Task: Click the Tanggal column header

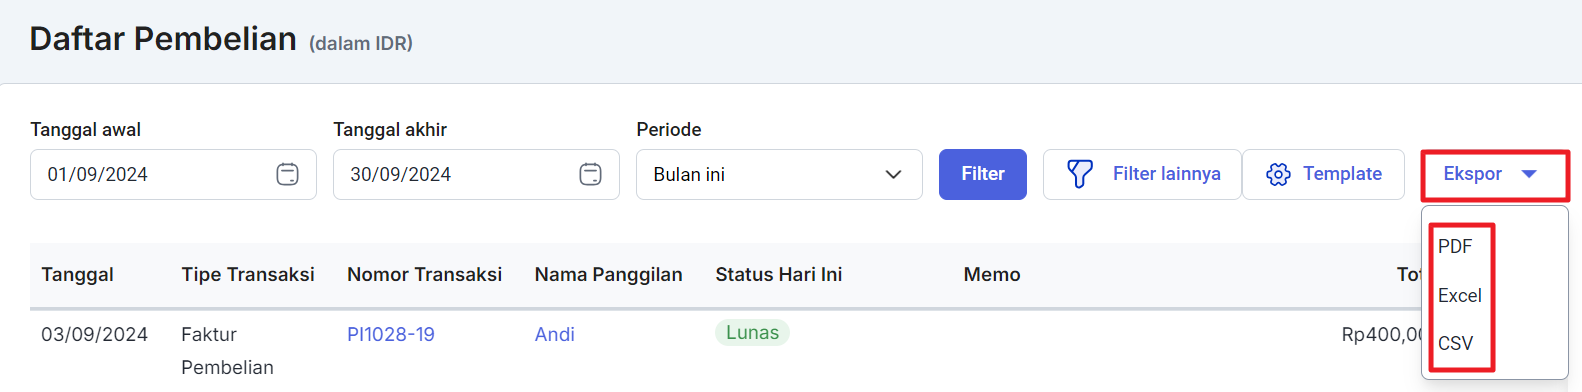Action: click(x=77, y=274)
